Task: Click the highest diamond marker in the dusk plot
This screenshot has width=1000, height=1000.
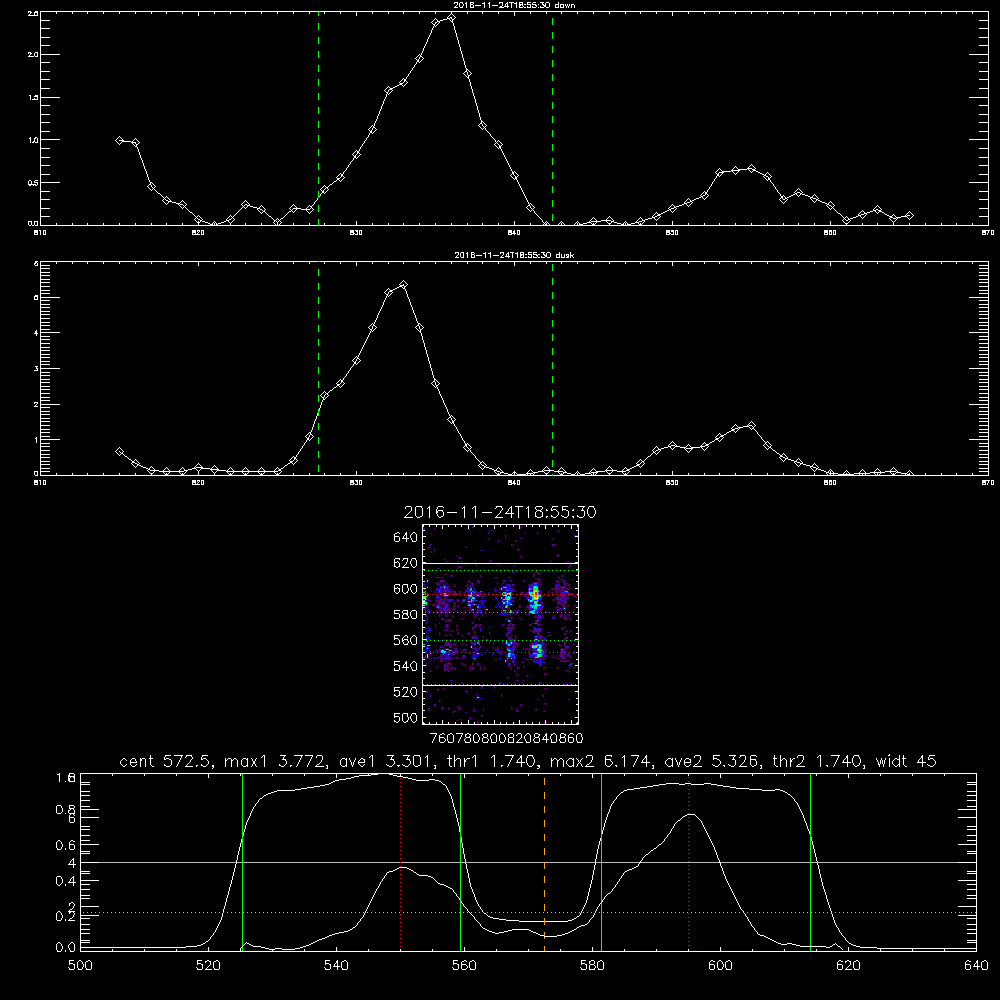Action: tap(403, 284)
